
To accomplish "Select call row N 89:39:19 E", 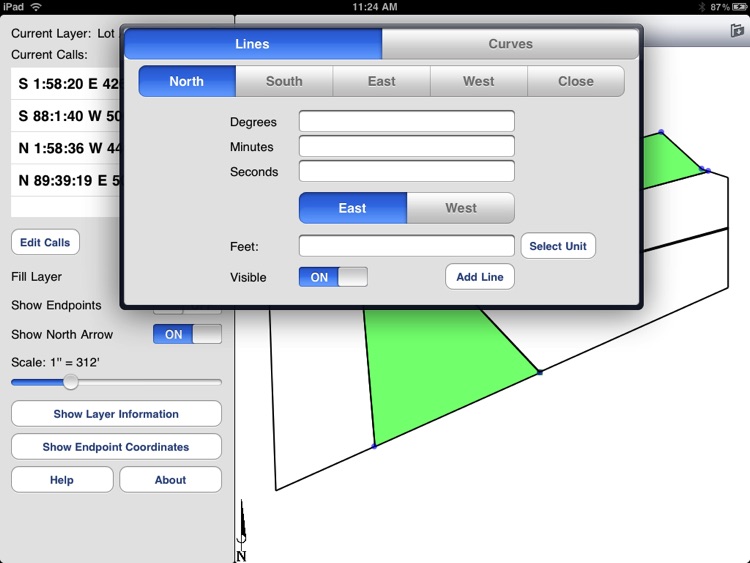I will point(66,180).
